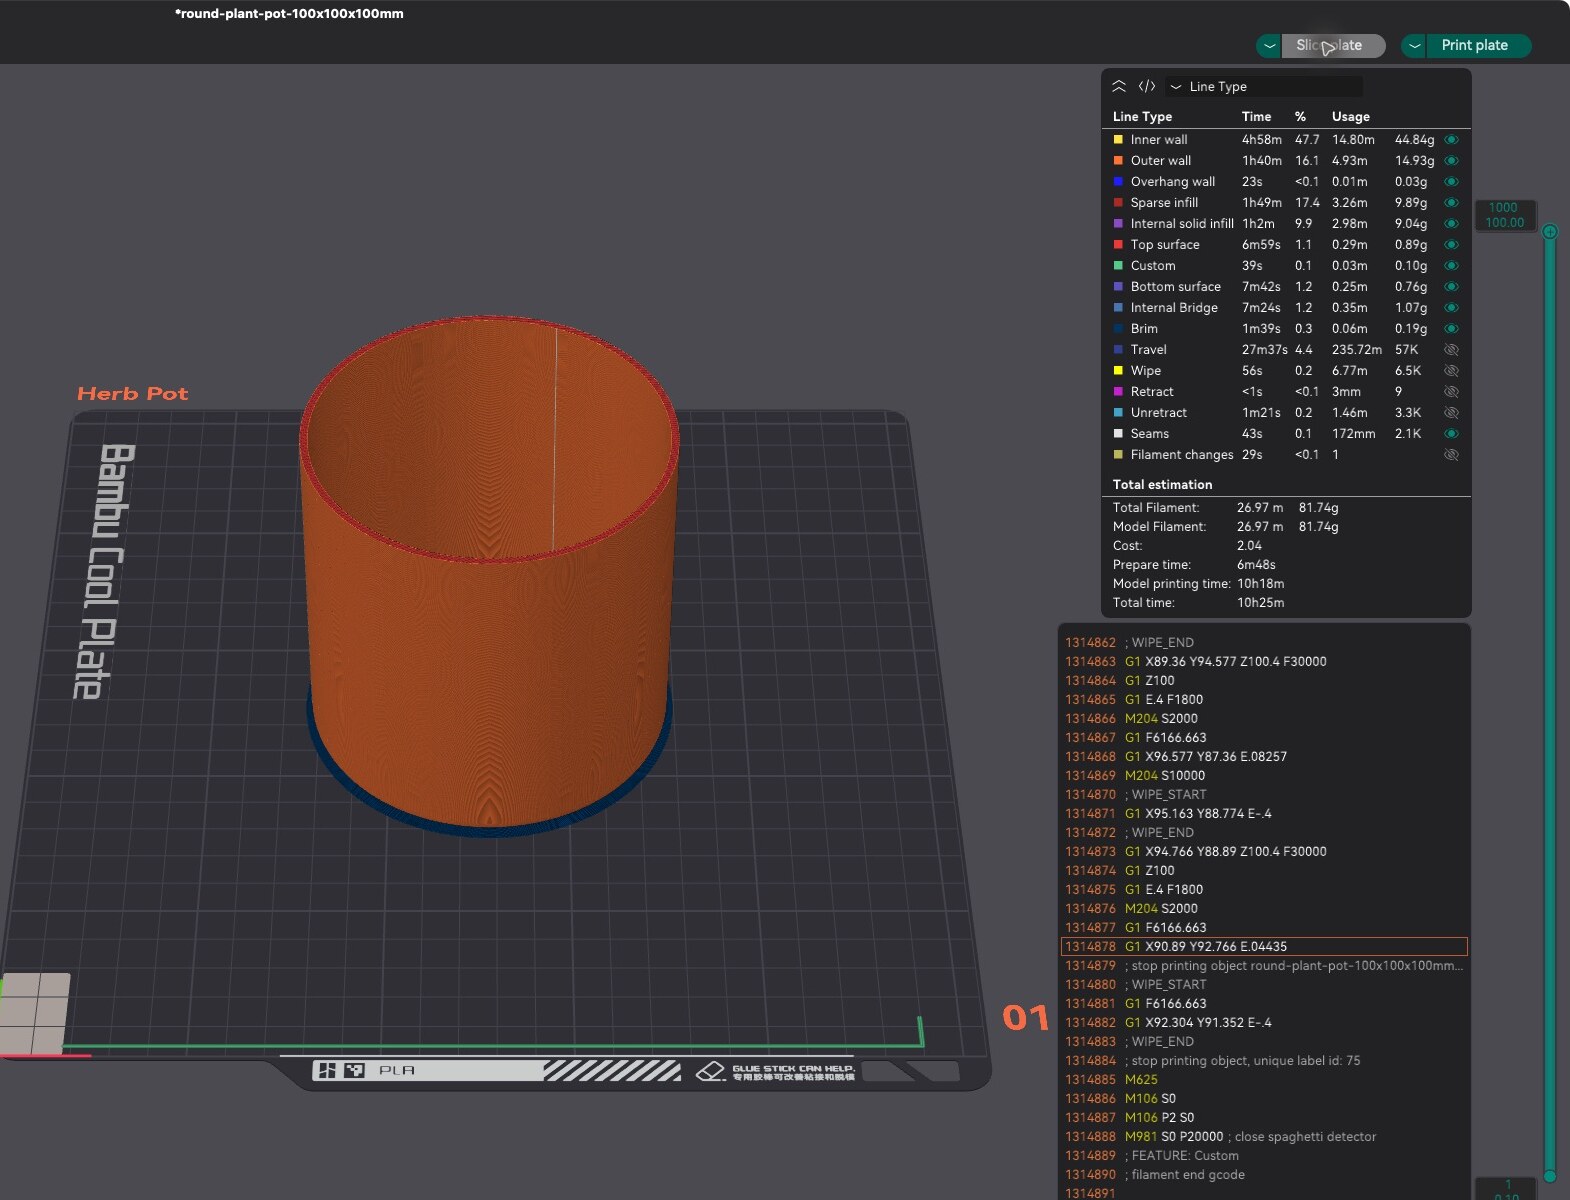Click the Total Filament value 26.97 m
Image resolution: width=1570 pixels, height=1200 pixels.
pos(1260,508)
